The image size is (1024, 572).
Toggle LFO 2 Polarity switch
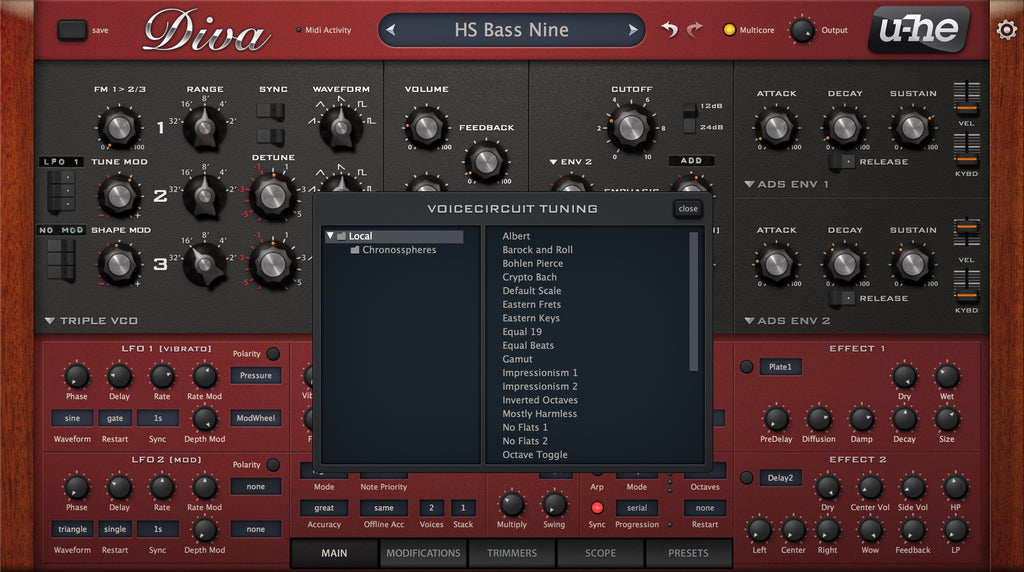(x=273, y=465)
